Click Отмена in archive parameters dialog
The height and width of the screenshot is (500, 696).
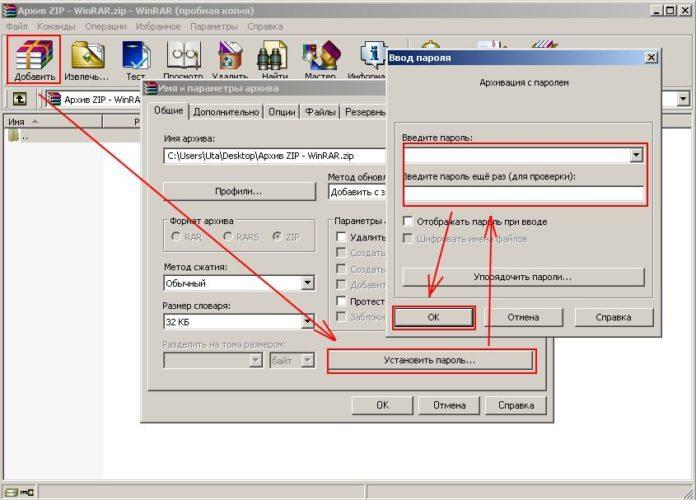click(x=449, y=405)
